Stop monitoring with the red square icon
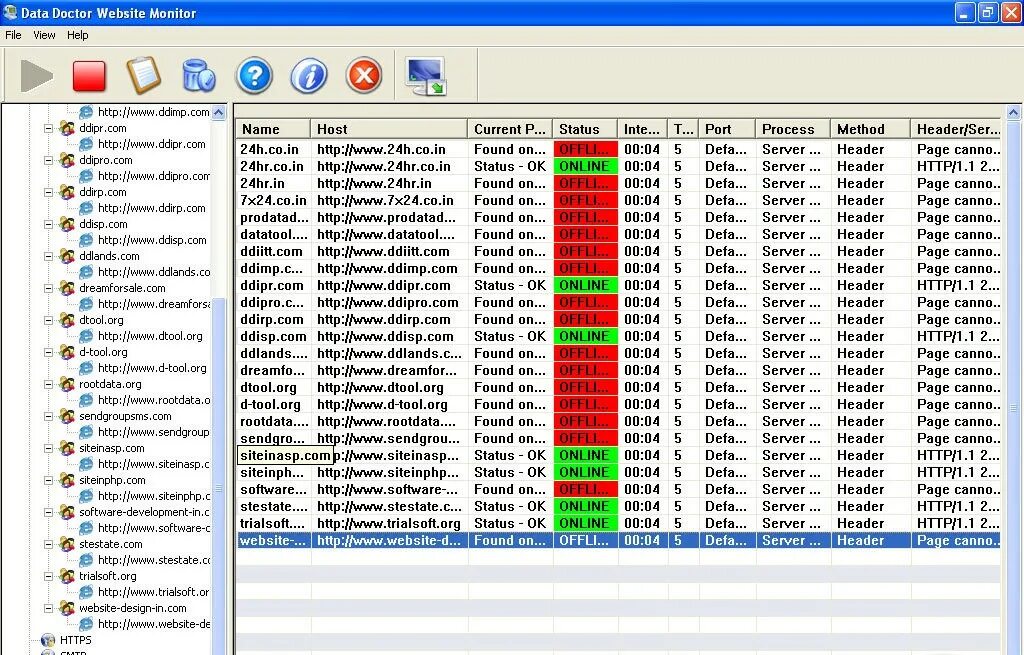This screenshot has height=655, width=1024. click(x=89, y=76)
